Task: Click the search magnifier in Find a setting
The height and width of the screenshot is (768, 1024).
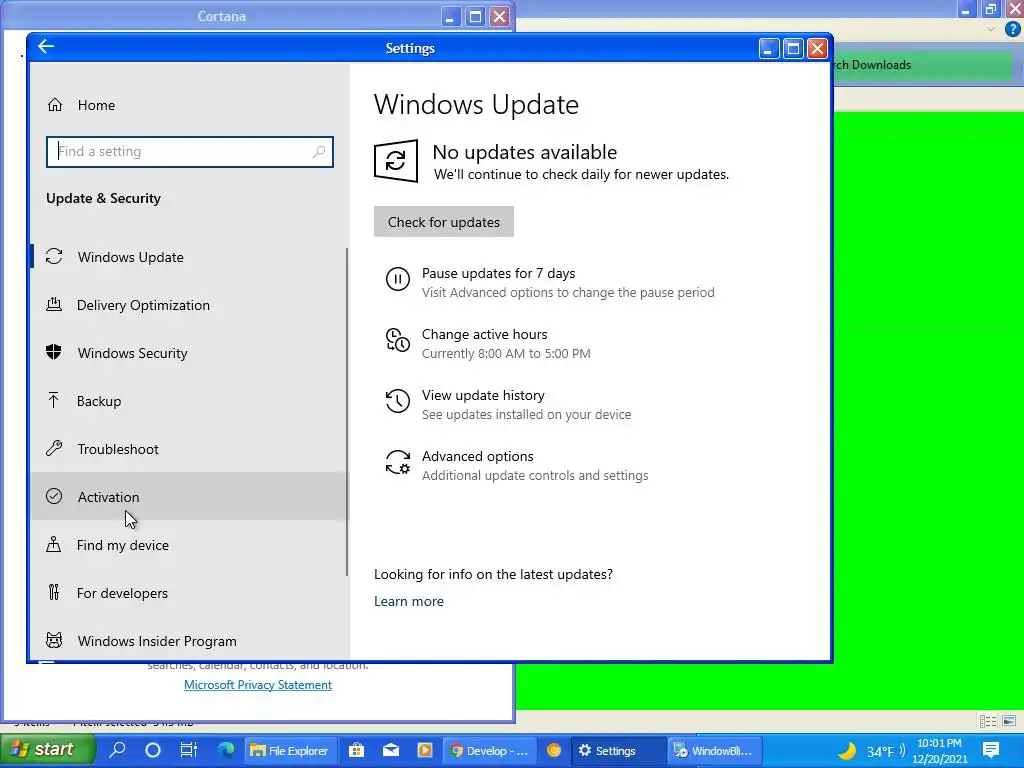Action: (319, 152)
